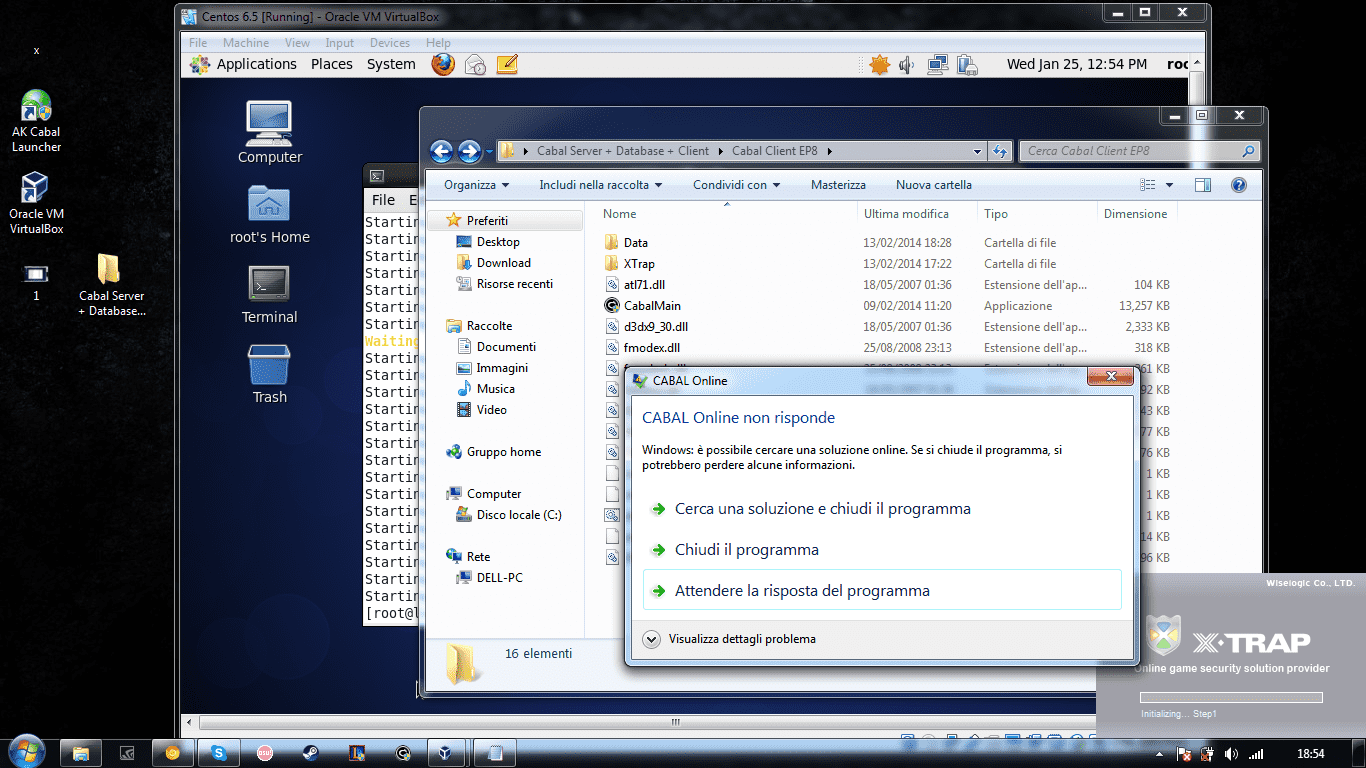Viewport: 1366px width, 768px height.
Task: Click Masterizza in the Explorer toolbar
Action: (838, 185)
